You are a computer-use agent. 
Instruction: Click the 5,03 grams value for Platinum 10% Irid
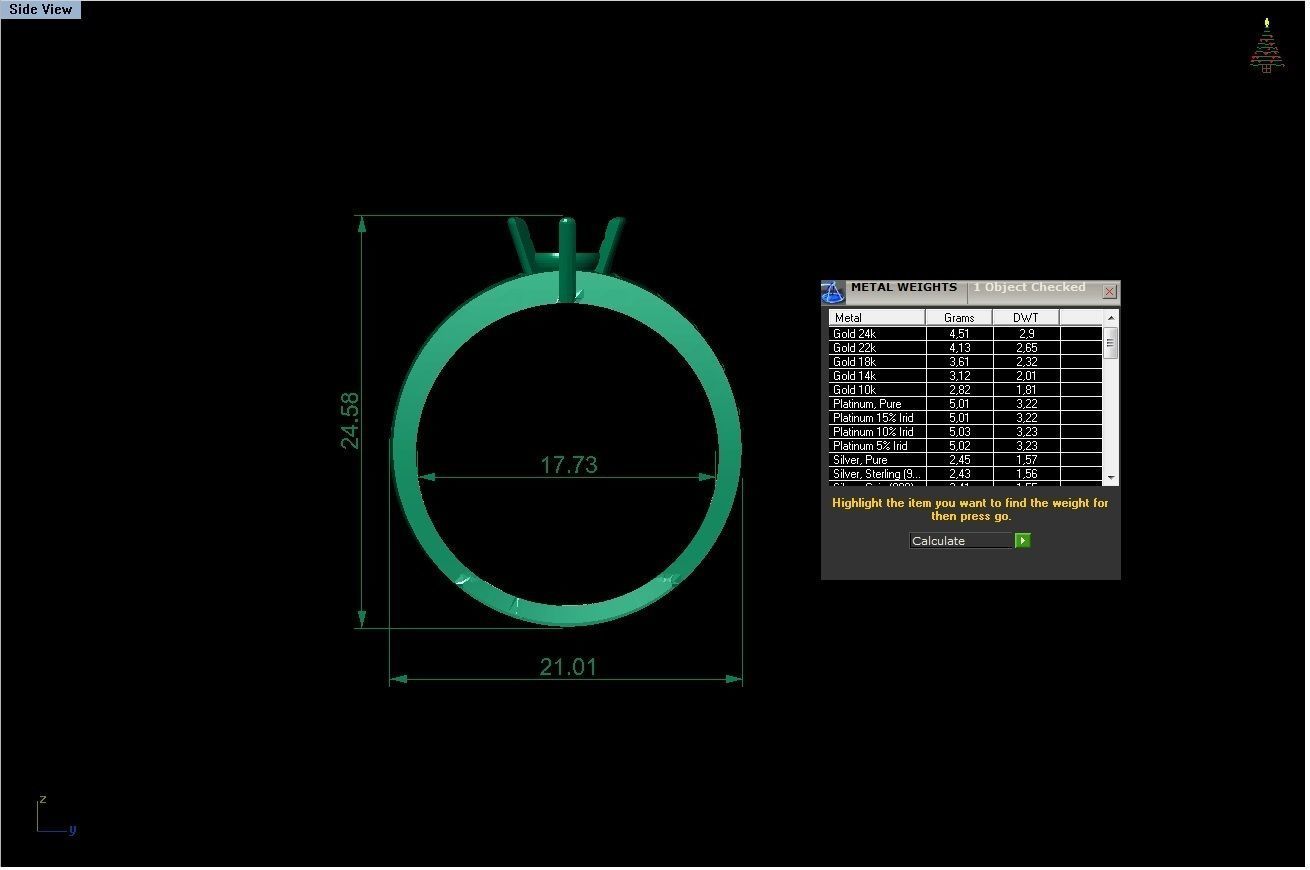(959, 432)
